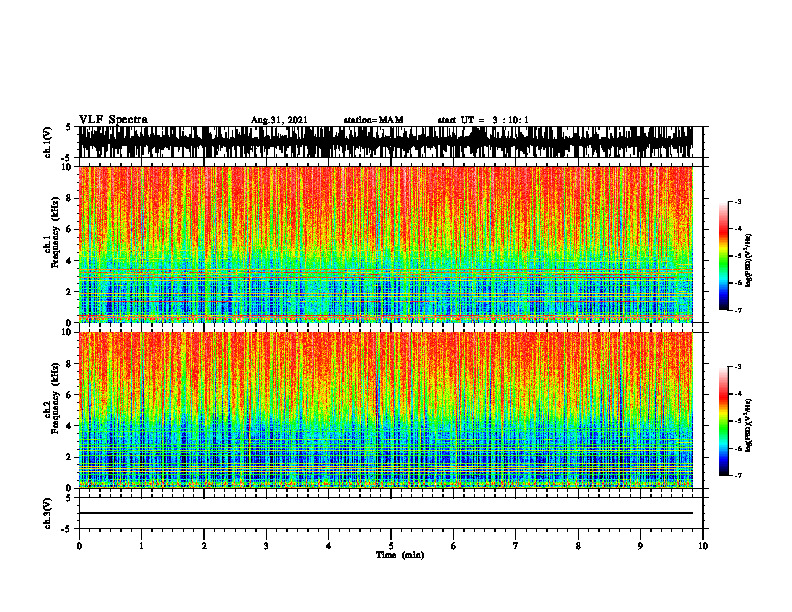Screen dimensions: 792x612
Task: Click the ch.2 spectrogram color bar
Action: click(x=724, y=421)
